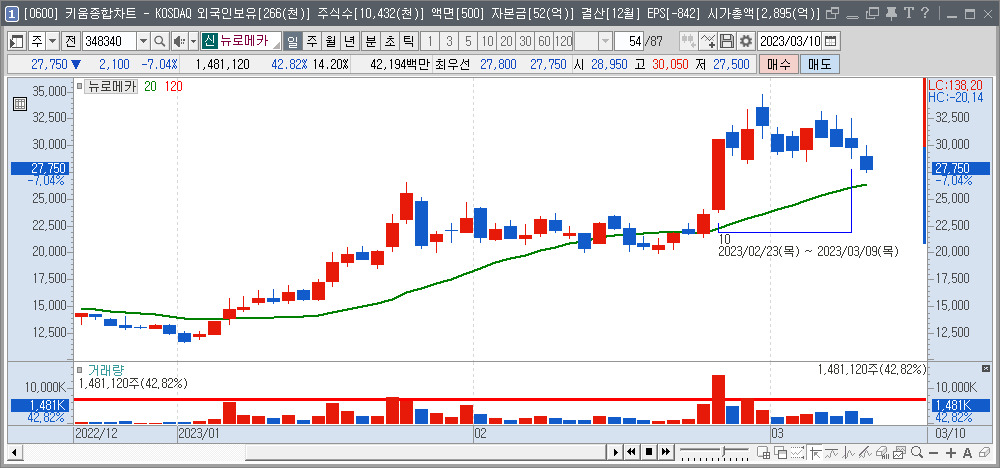
Task: Open the calendar date picker
Action: click(830, 41)
